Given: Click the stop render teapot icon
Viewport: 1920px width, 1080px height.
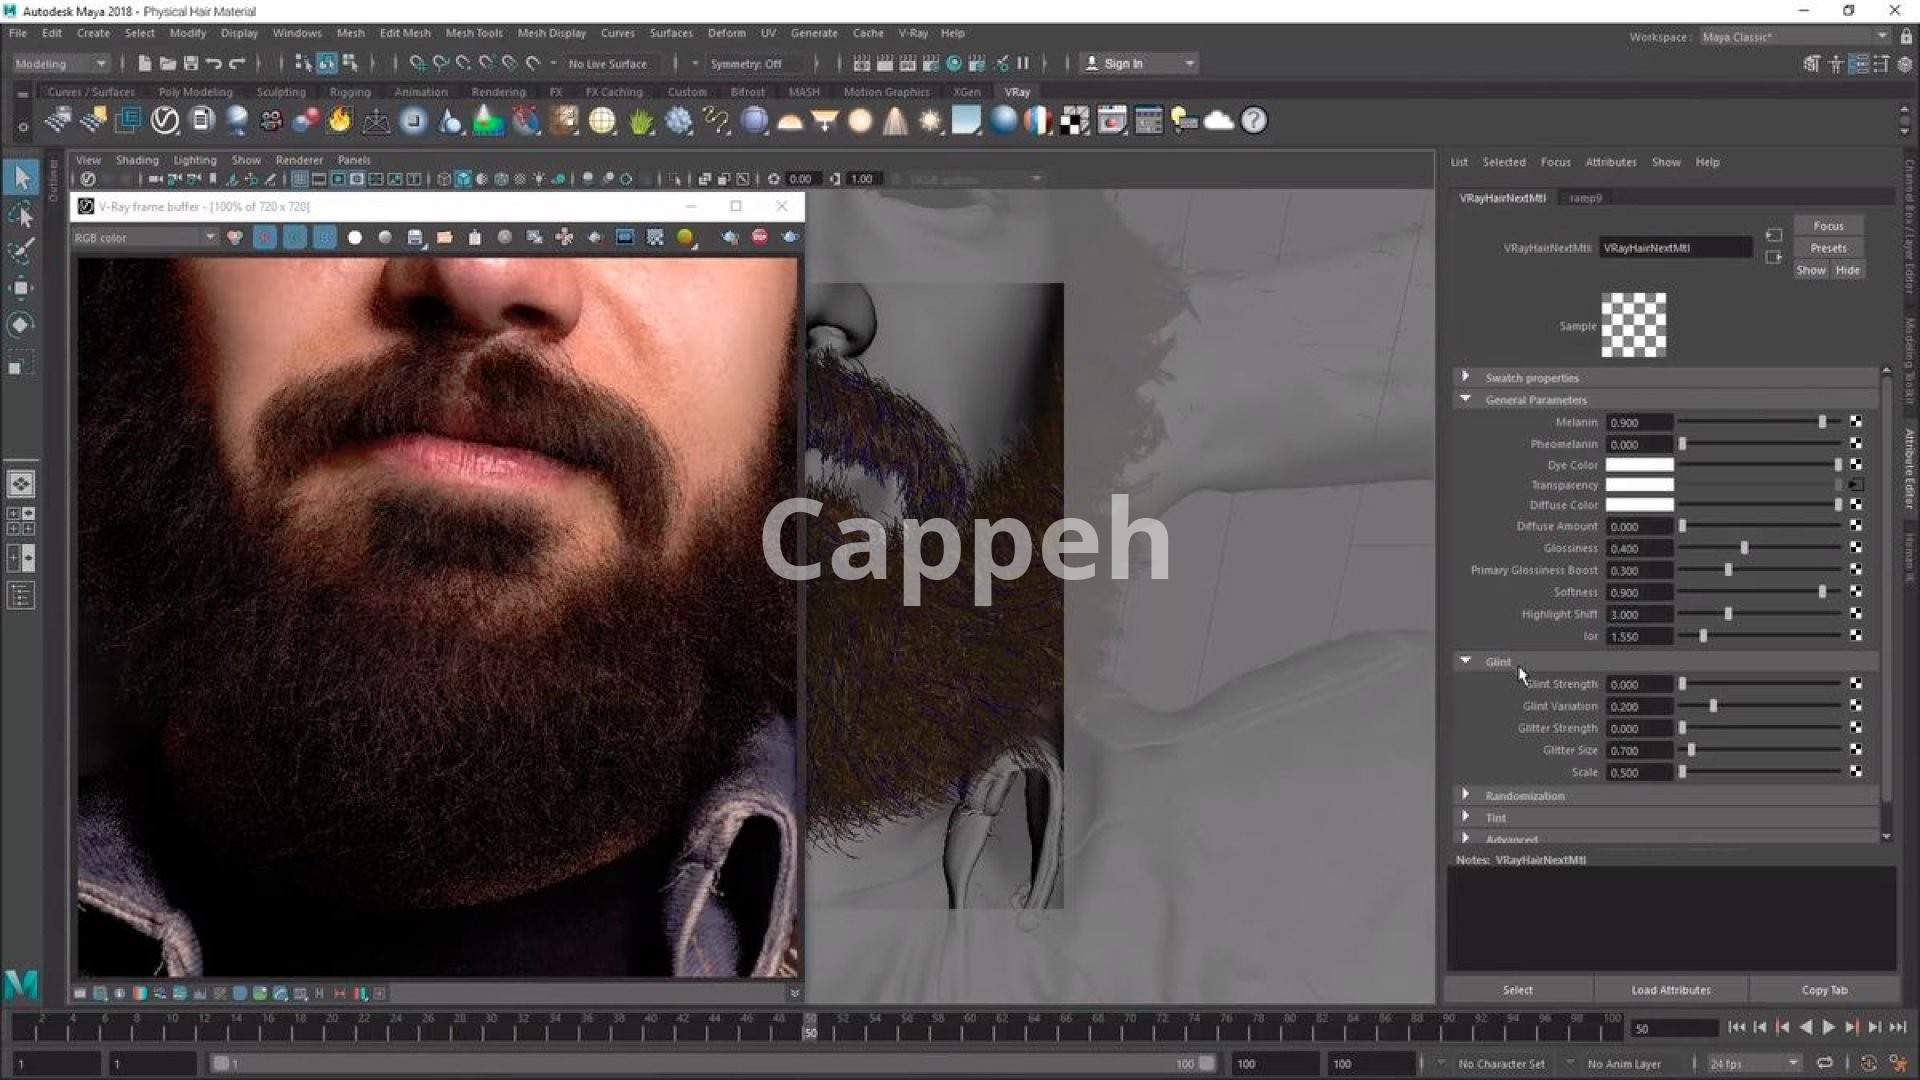Looking at the screenshot, I should (760, 237).
